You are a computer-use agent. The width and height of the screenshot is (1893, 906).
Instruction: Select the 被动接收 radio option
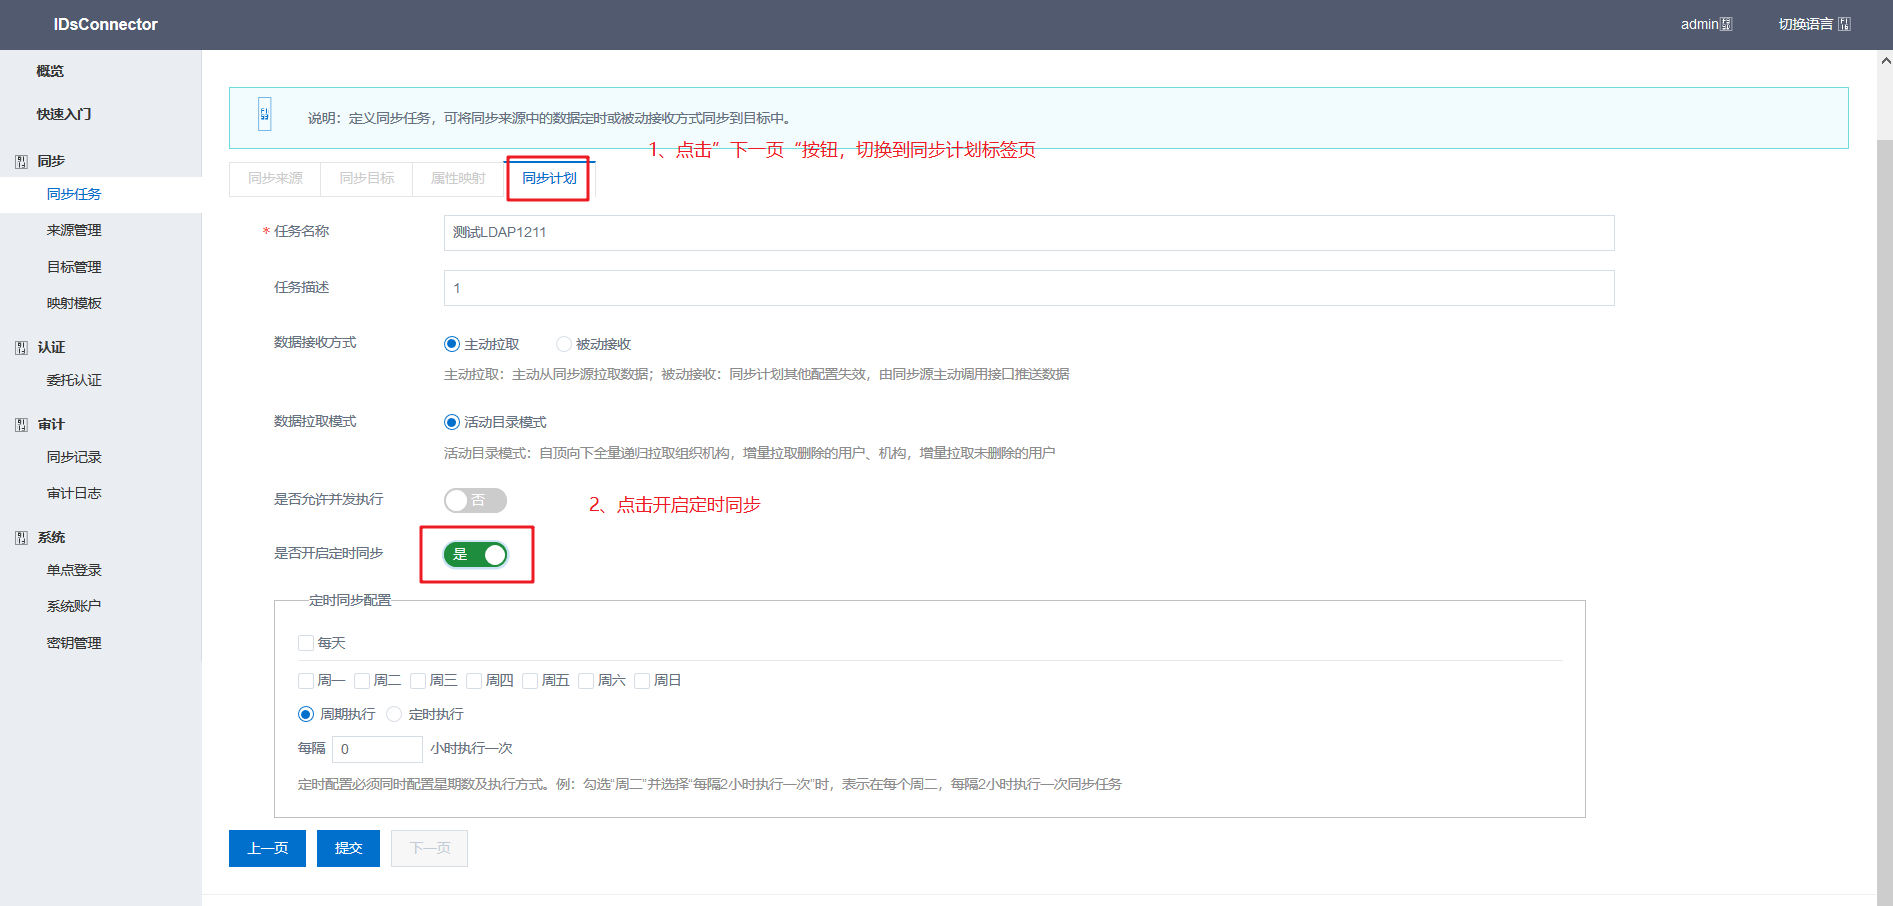point(564,344)
